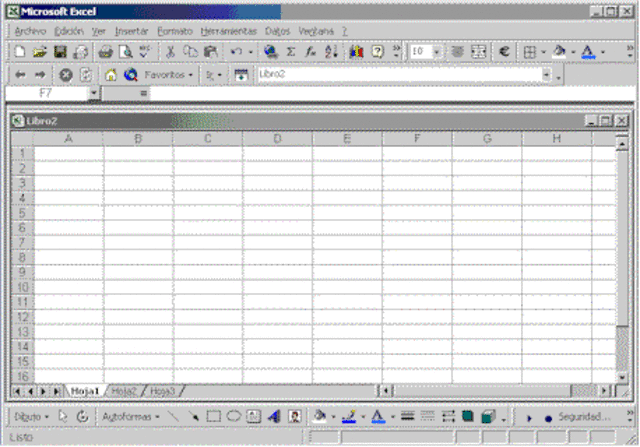Image resolution: width=640 pixels, height=447 pixels.
Task: Run the spelling check icon
Action: click(x=145, y=52)
